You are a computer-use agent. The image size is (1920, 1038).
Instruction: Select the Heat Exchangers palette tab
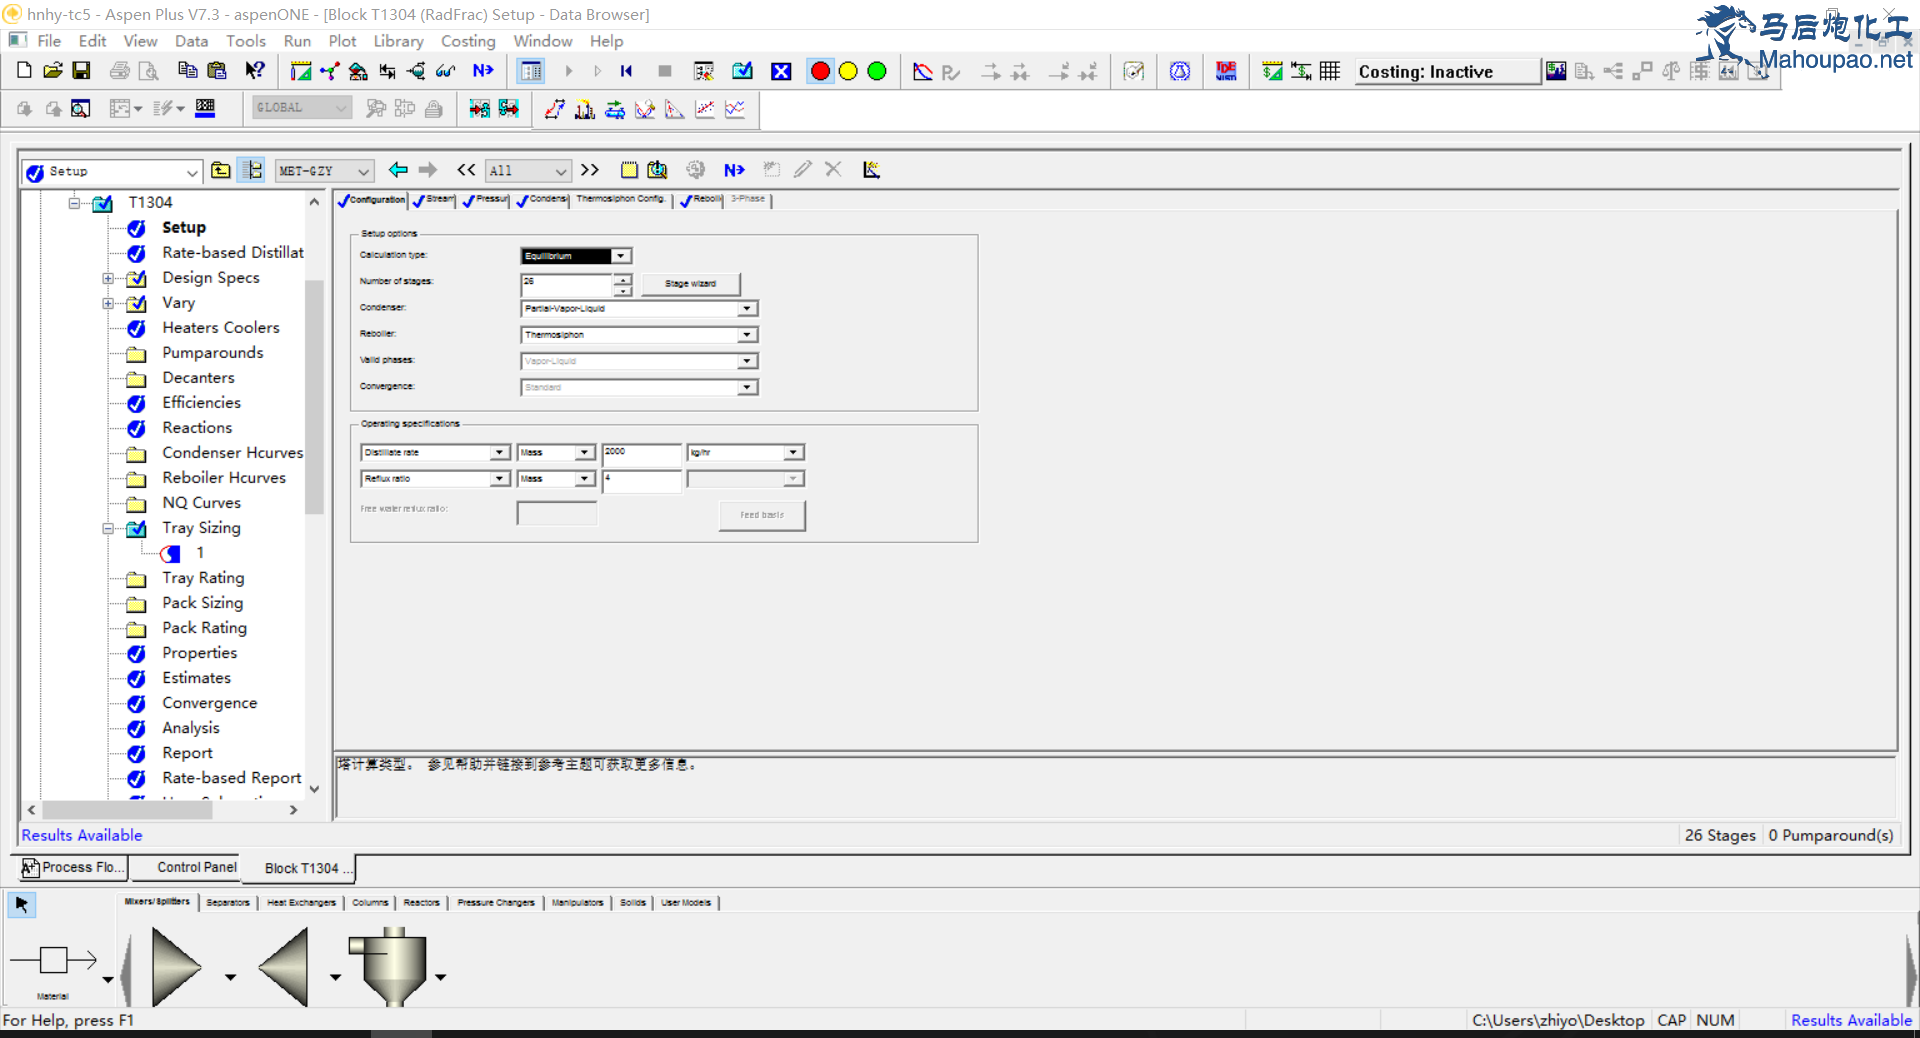(301, 902)
